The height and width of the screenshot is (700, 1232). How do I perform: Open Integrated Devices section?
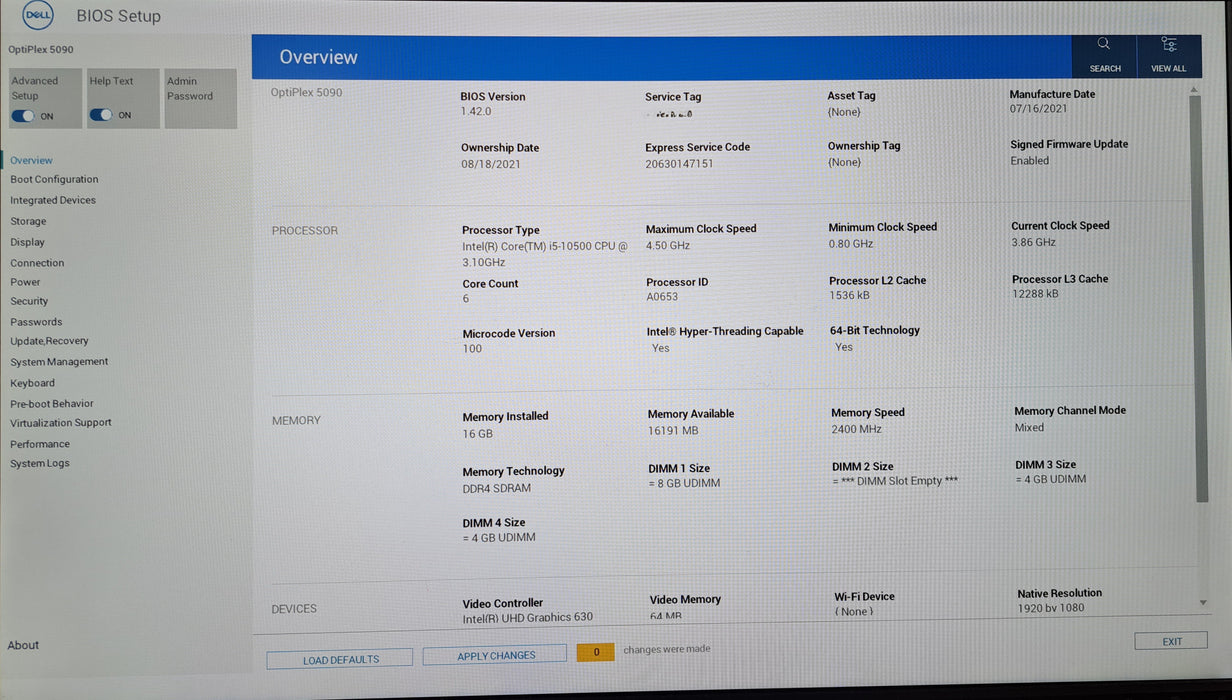tap(53, 200)
